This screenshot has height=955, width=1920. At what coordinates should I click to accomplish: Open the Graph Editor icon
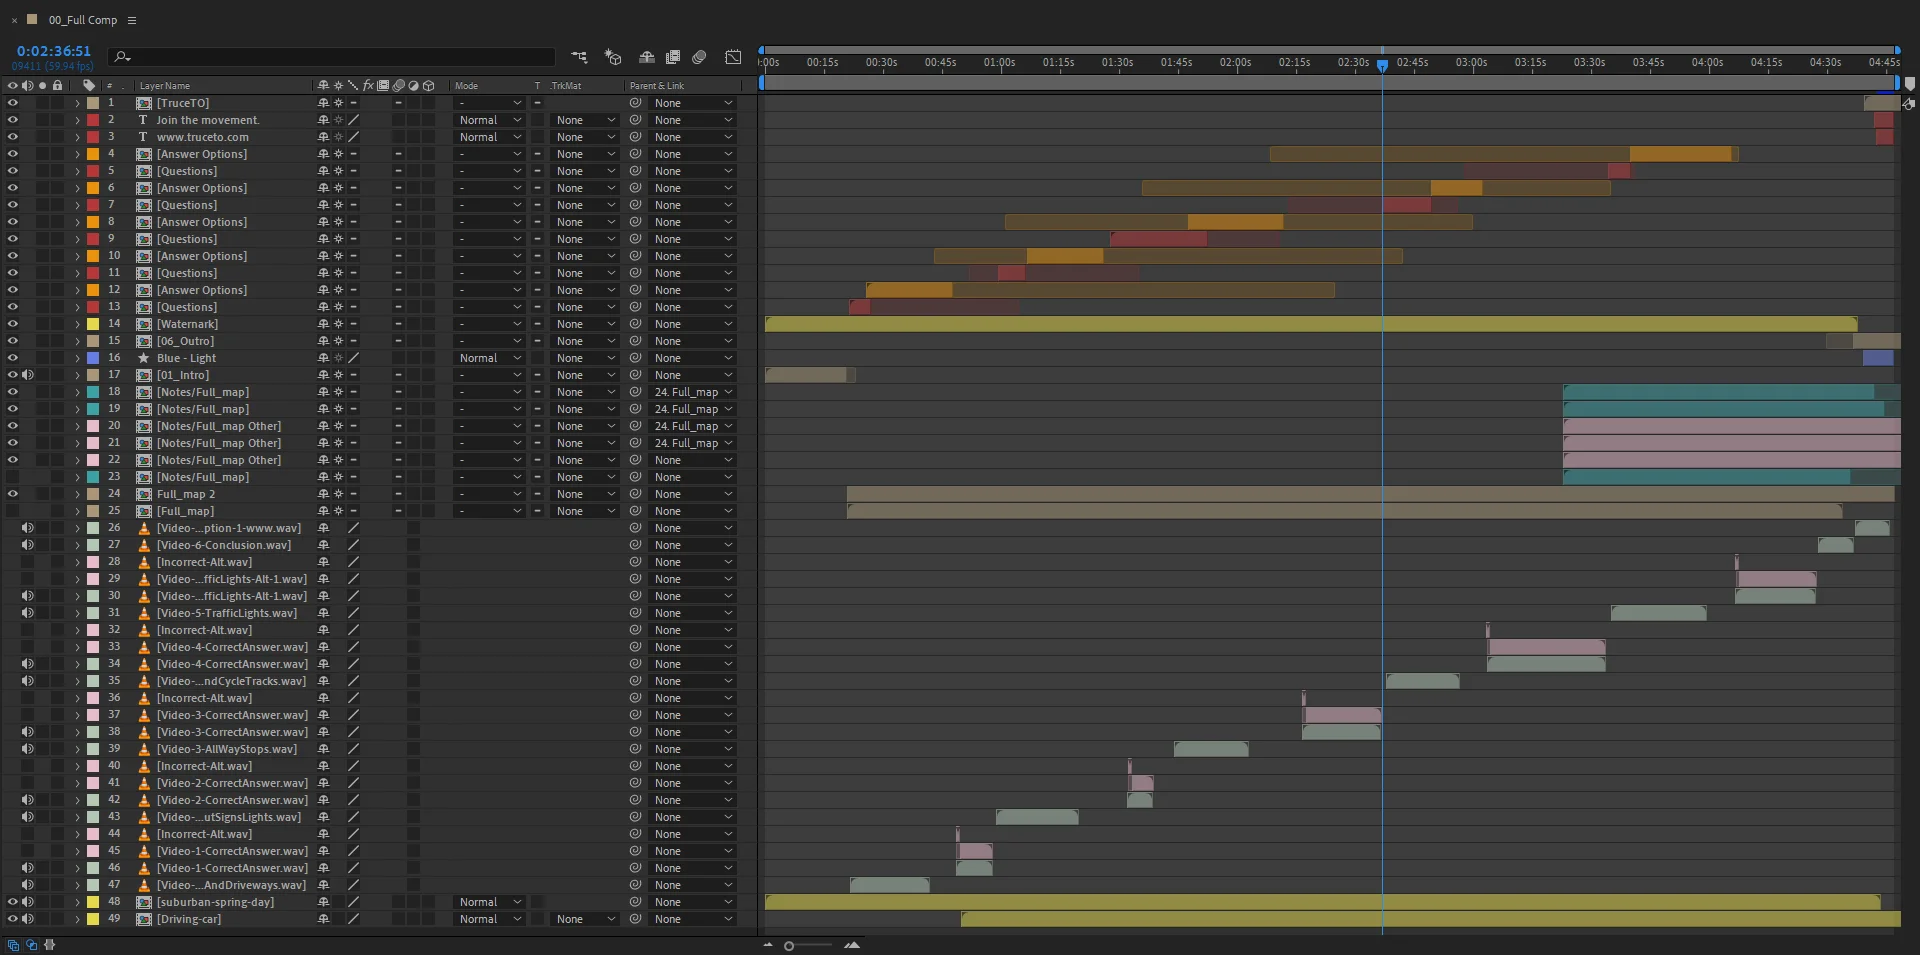point(733,57)
